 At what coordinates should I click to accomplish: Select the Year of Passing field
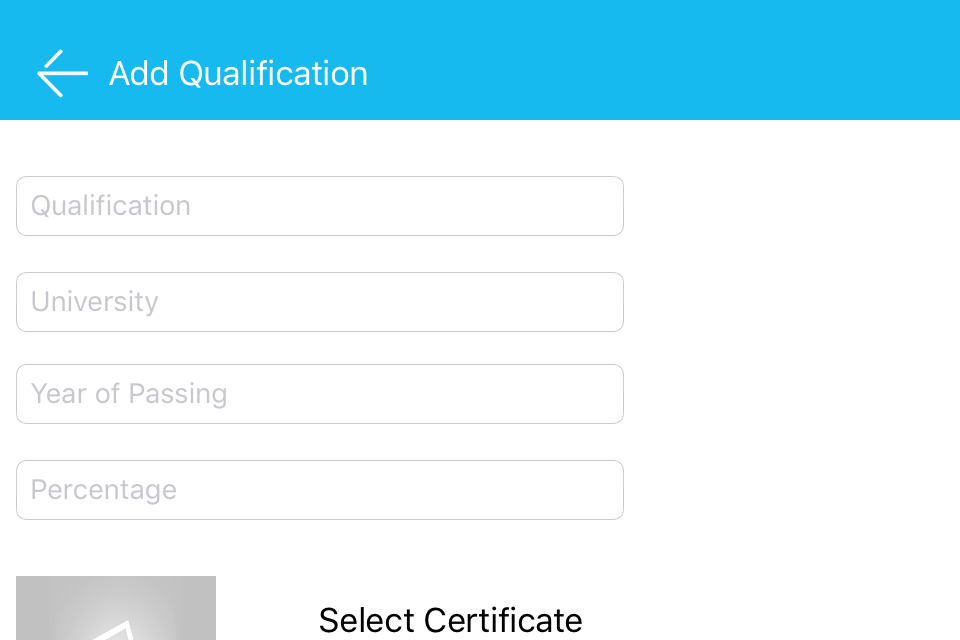click(320, 394)
